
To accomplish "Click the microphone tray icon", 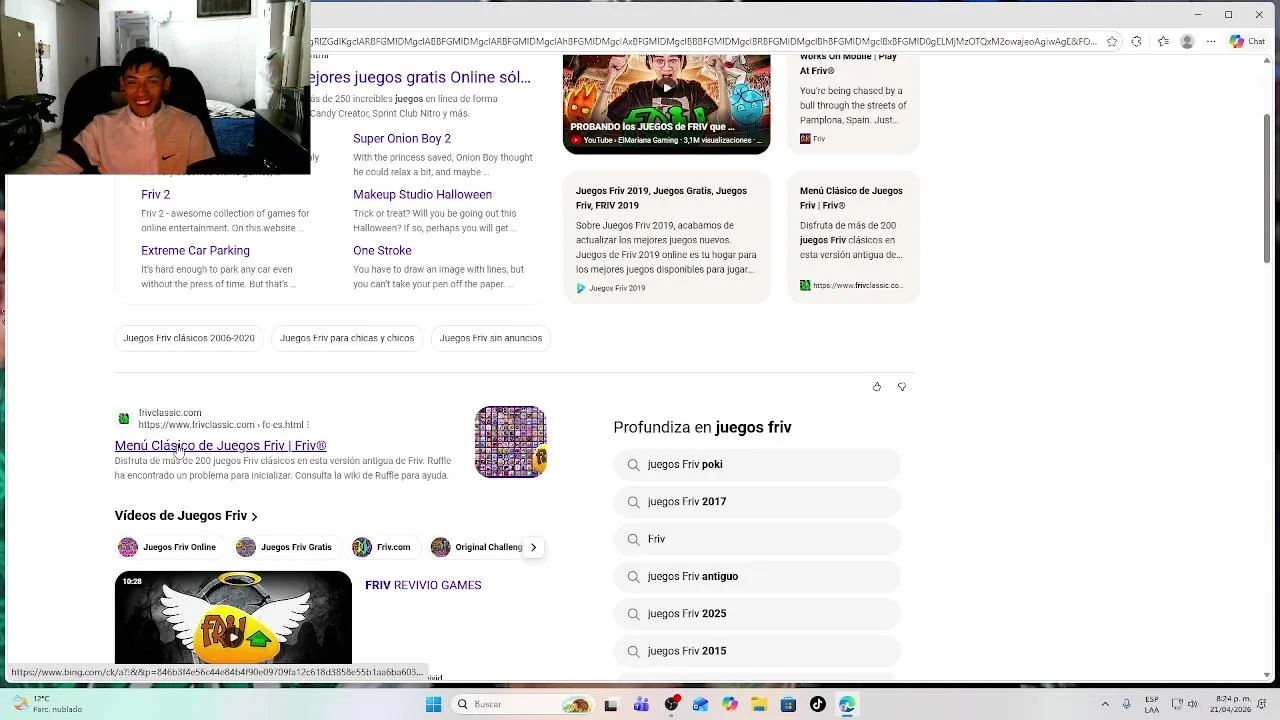I will (1127, 704).
